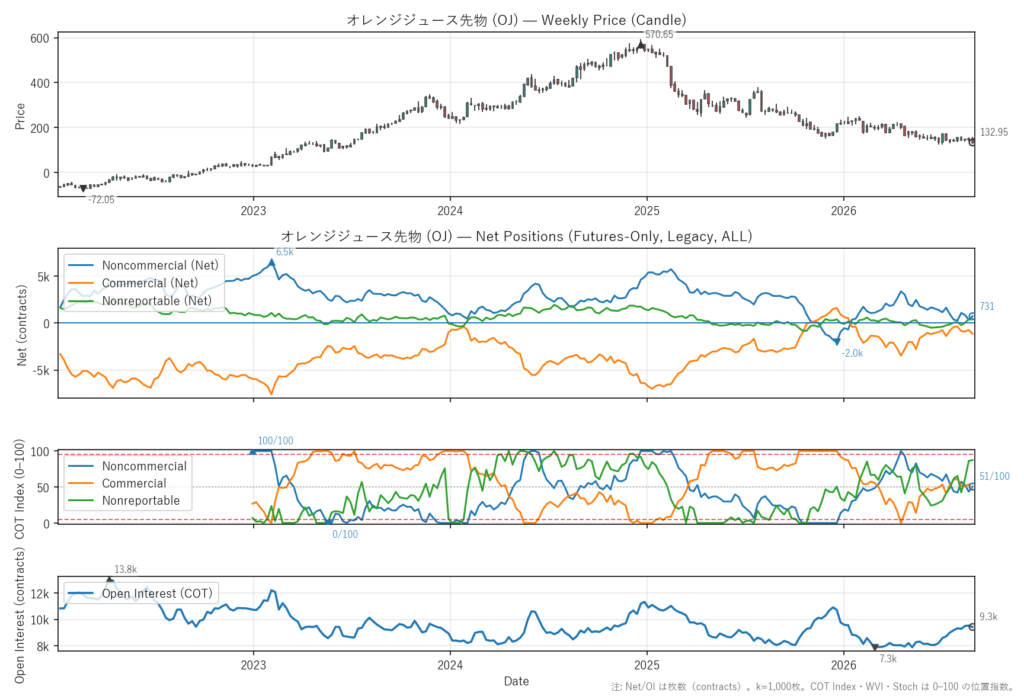1024x699 pixels.
Task: Click the 132.95 latest price circle marker
Action: point(972,142)
